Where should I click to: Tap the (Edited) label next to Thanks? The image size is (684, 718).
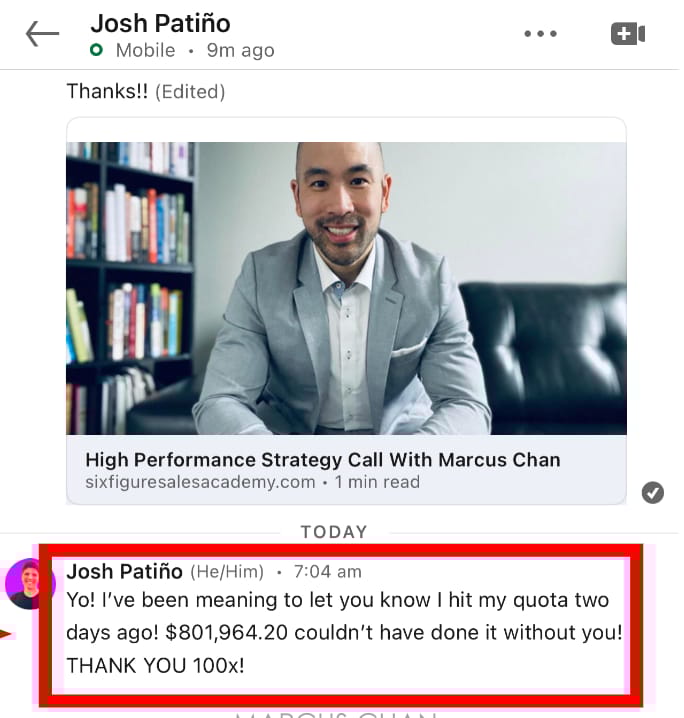click(x=190, y=92)
